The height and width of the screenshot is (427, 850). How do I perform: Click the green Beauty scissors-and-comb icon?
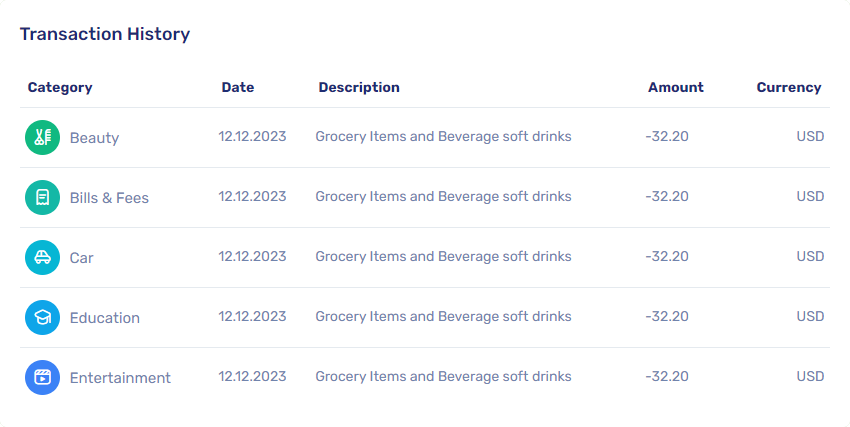[42, 137]
